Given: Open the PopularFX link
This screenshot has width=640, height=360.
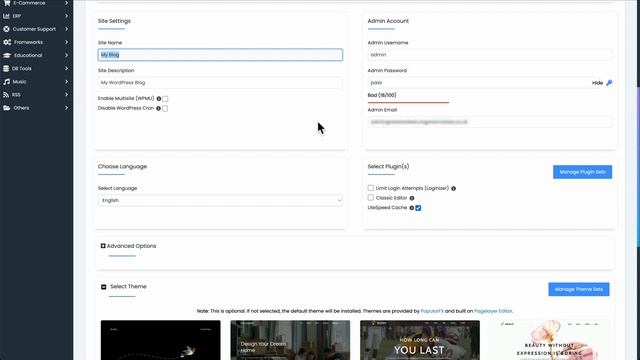Looking at the screenshot, I should [432, 311].
